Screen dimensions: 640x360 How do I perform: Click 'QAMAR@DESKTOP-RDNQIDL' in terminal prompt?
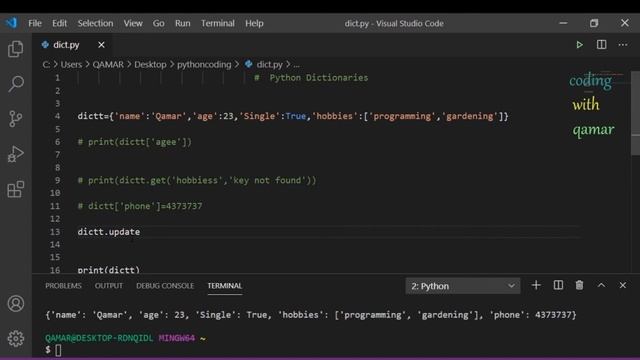(99, 338)
